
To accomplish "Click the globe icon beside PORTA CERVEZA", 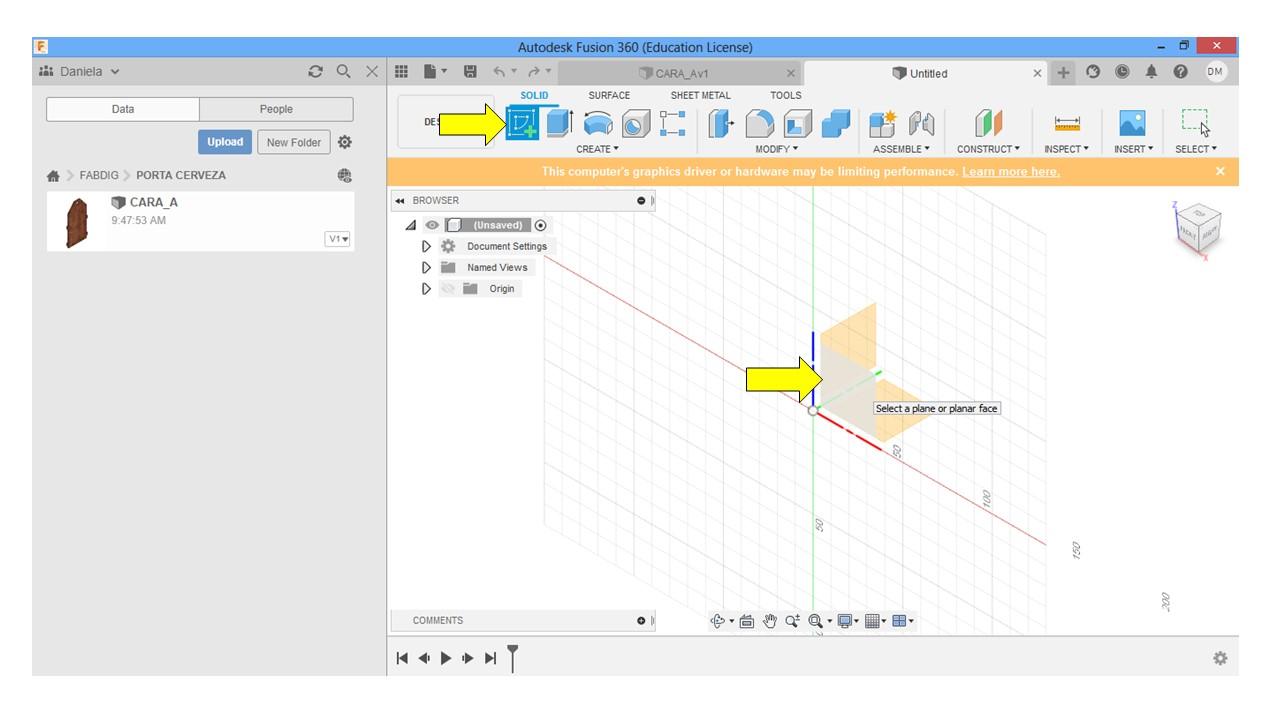I will click(345, 175).
